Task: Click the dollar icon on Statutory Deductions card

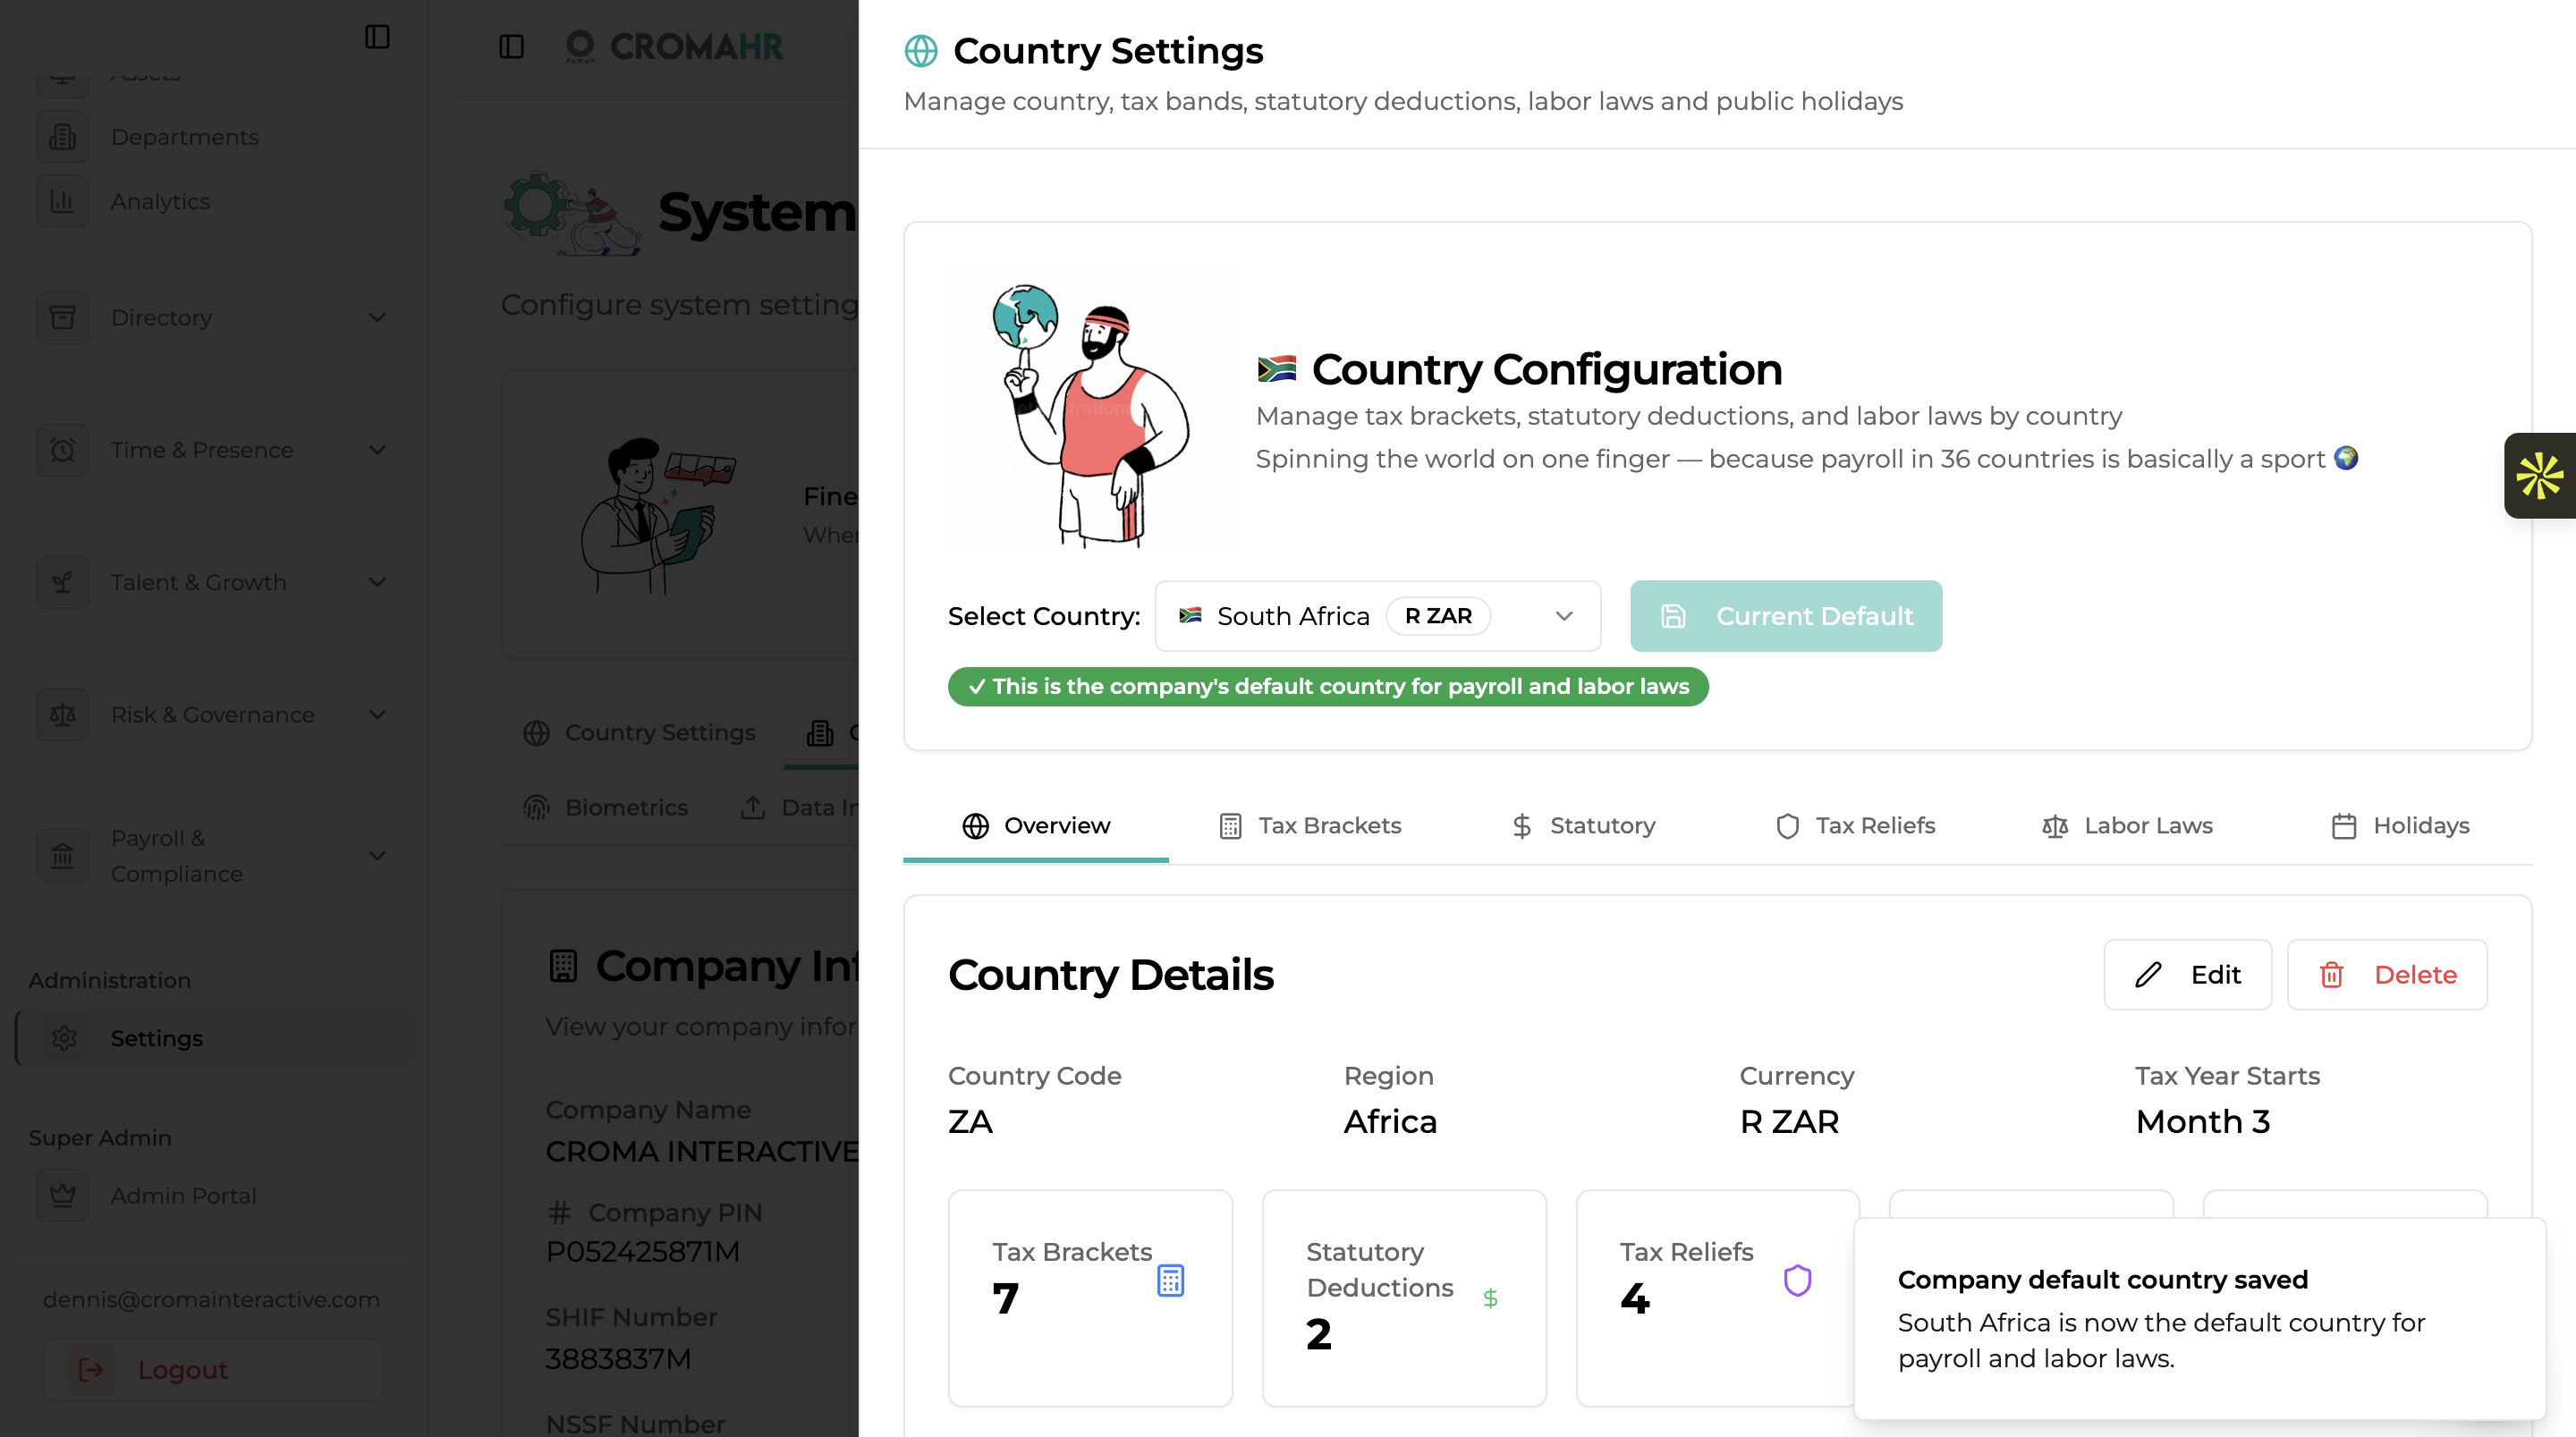Action: click(x=1490, y=1298)
